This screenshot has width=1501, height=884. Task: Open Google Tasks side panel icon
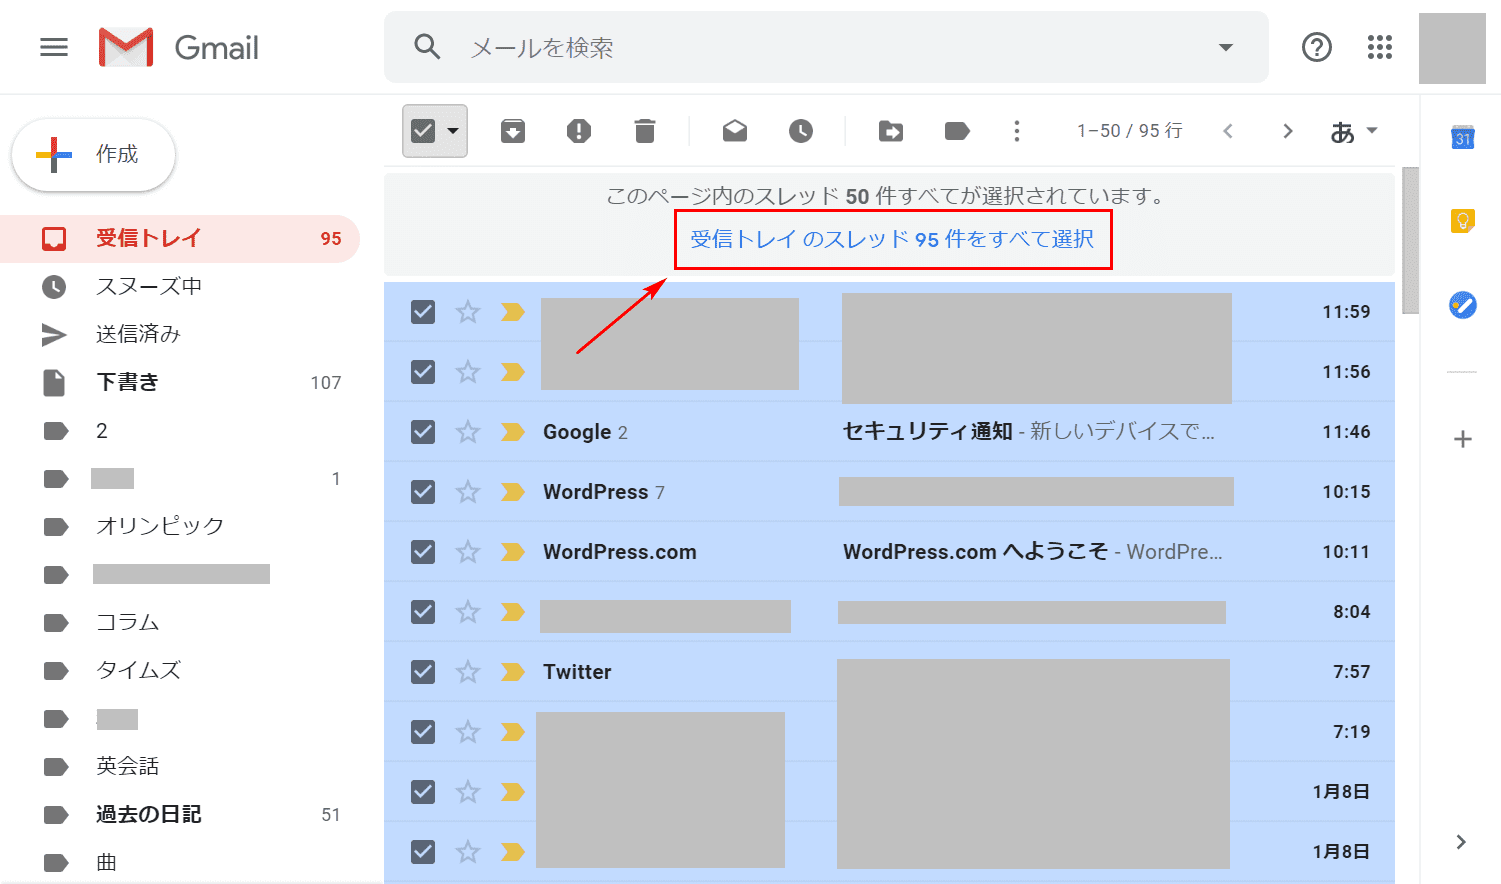pyautogui.click(x=1463, y=305)
